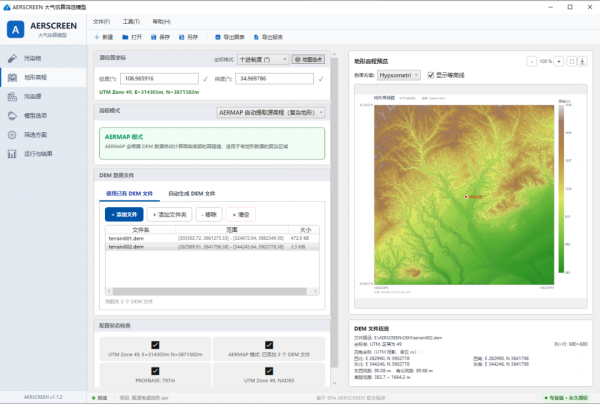Click the green UTM Zone 49 coordinate text
Screen dimensions: 600x404
tap(149, 92)
